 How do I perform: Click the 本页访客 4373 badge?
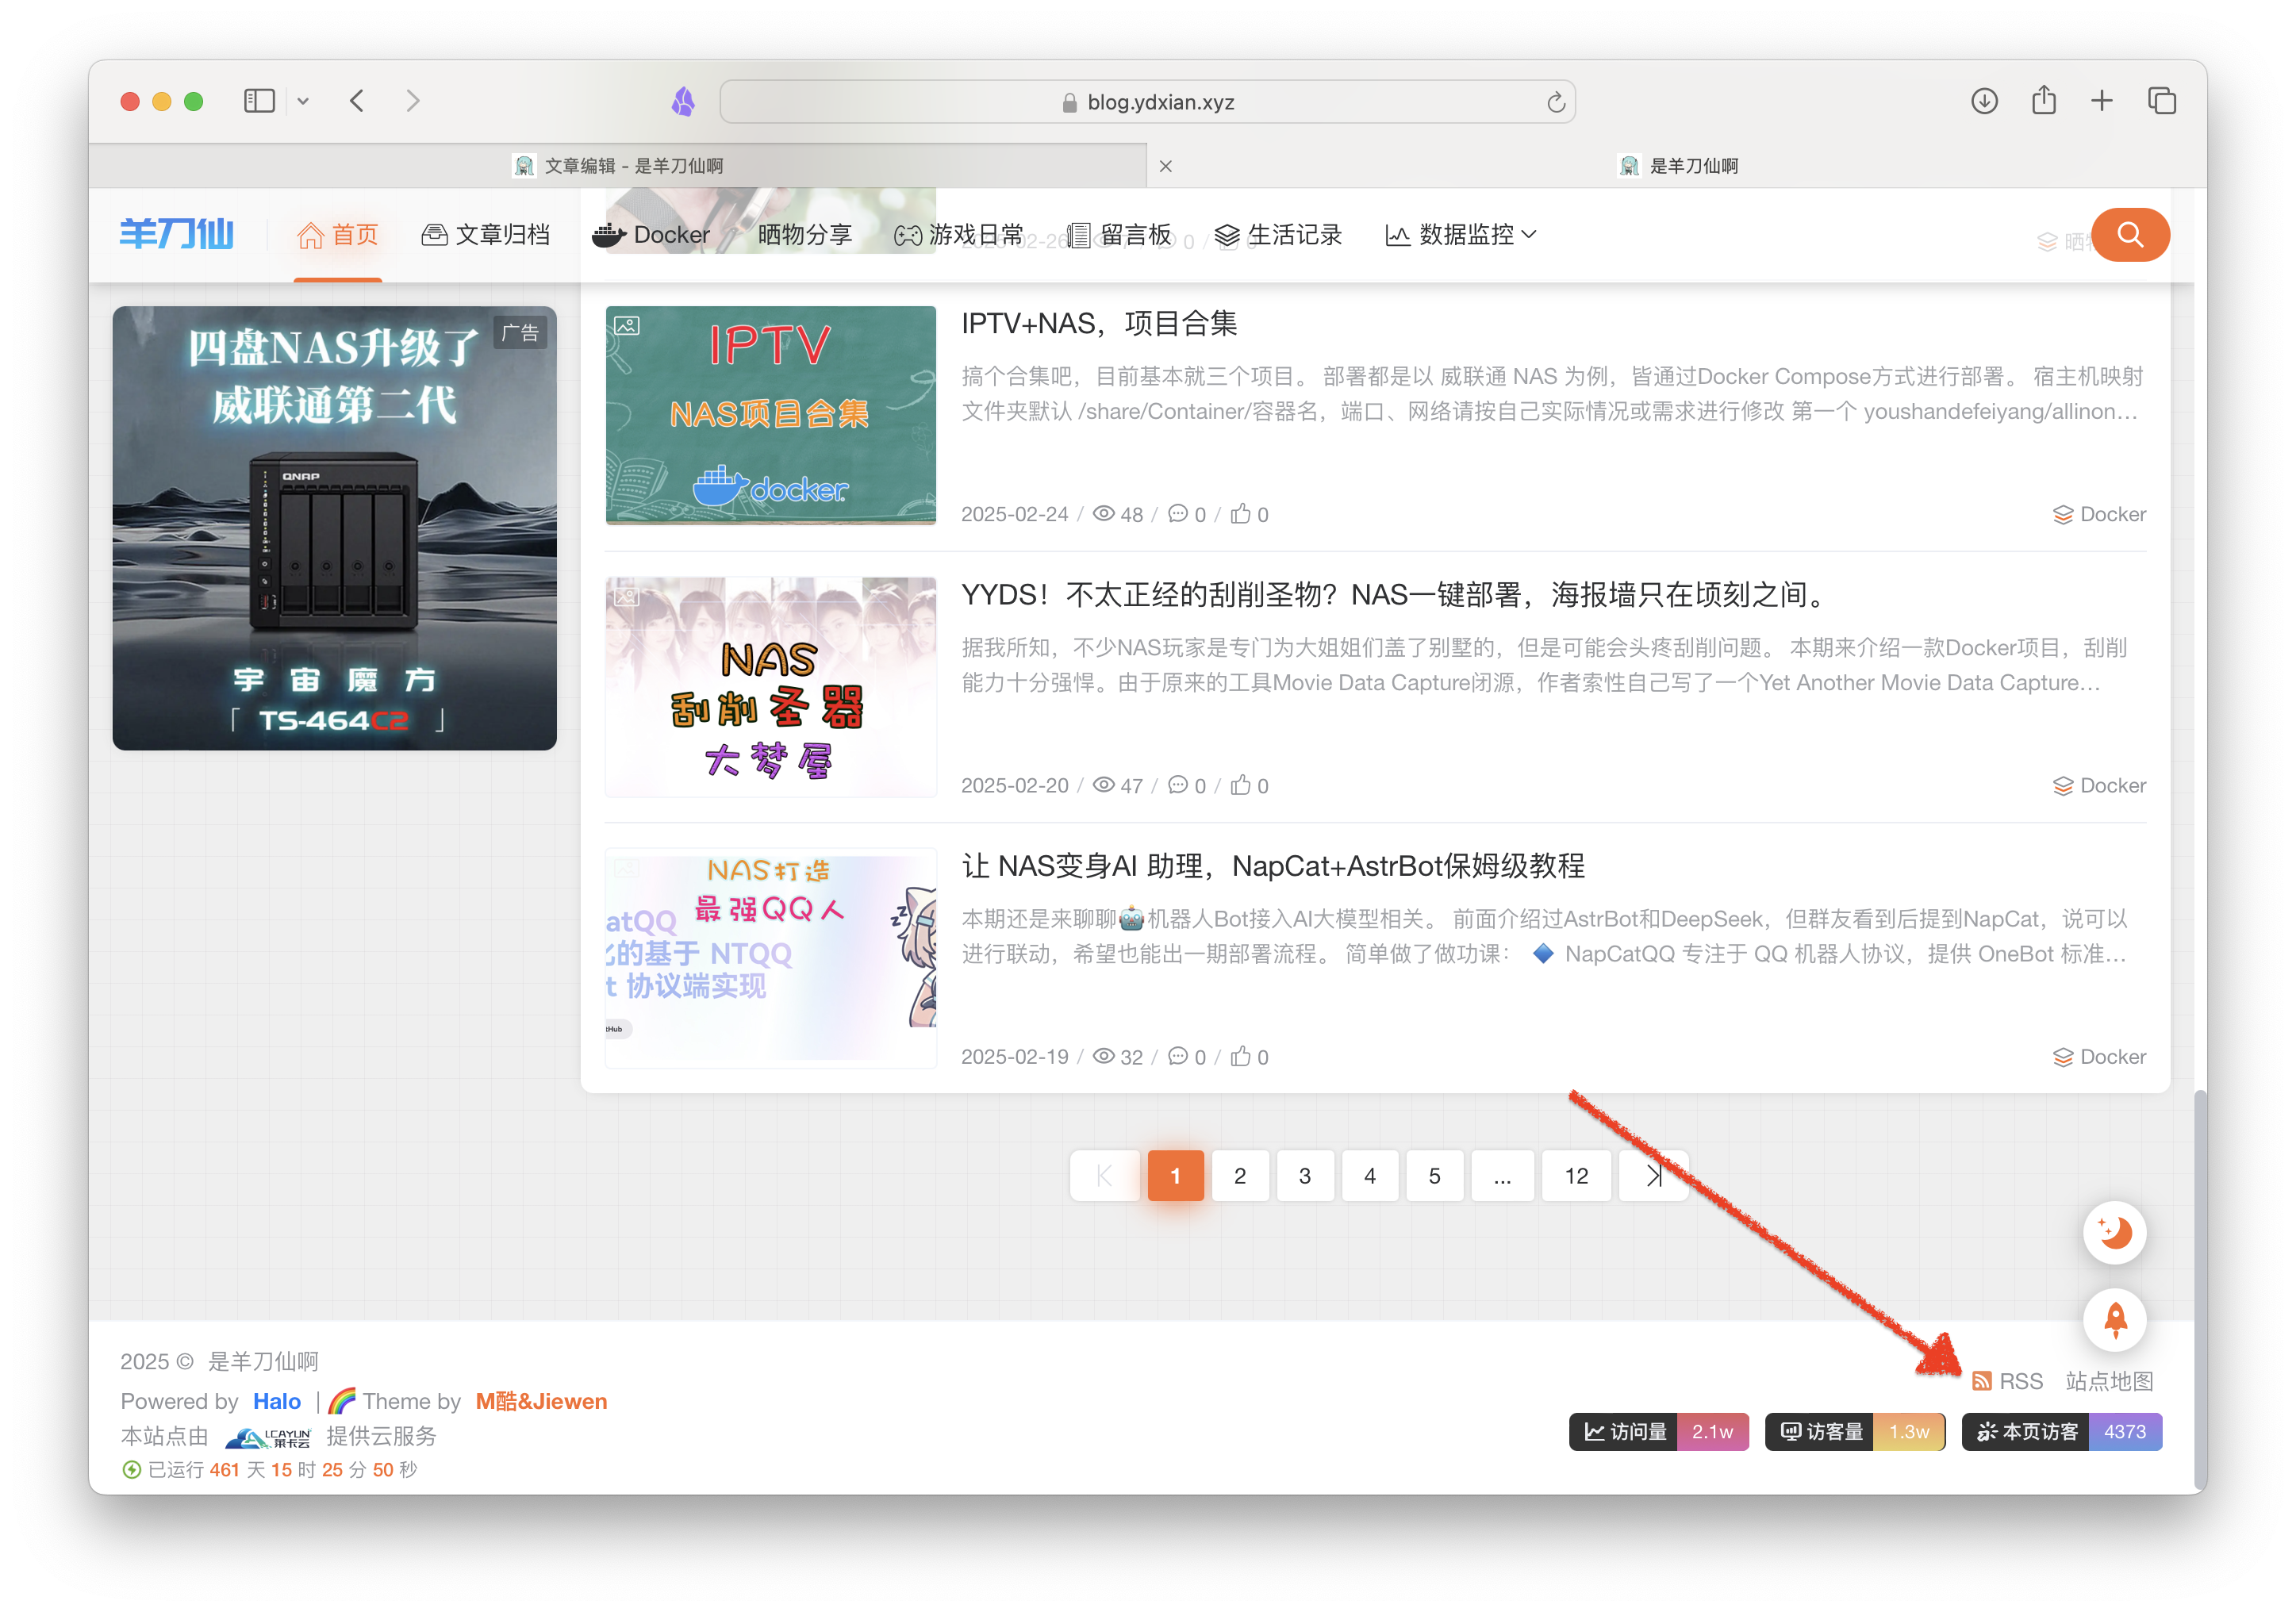click(2062, 1432)
